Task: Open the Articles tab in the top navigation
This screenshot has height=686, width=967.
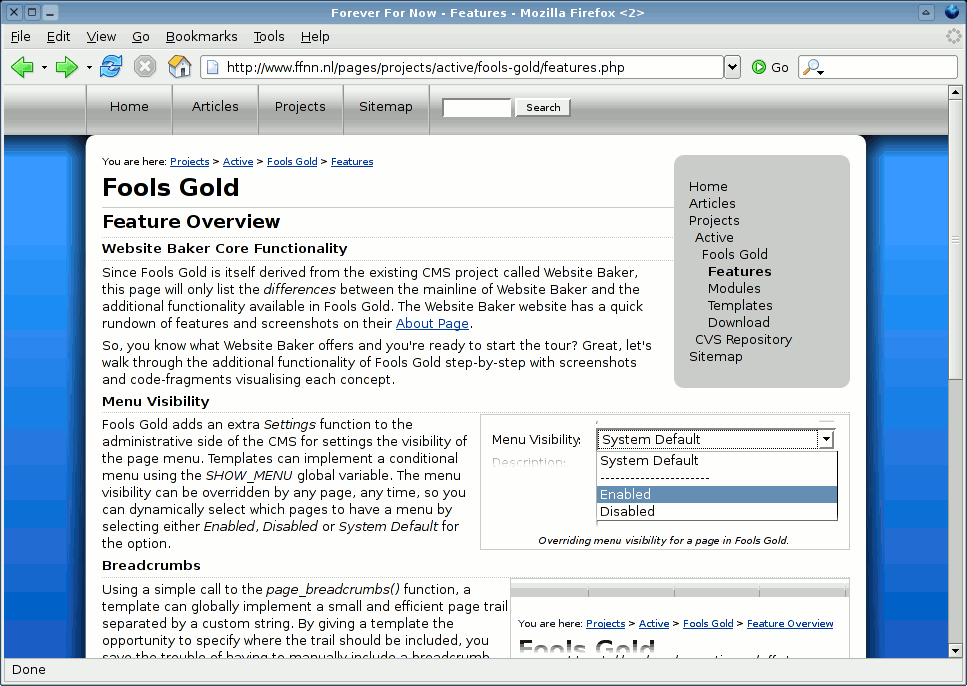Action: pos(215,107)
